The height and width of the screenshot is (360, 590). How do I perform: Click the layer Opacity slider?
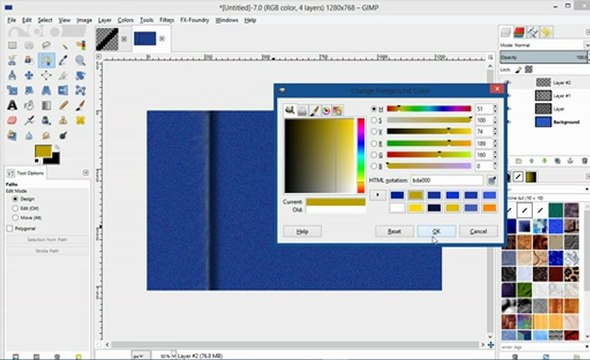[x=544, y=57]
